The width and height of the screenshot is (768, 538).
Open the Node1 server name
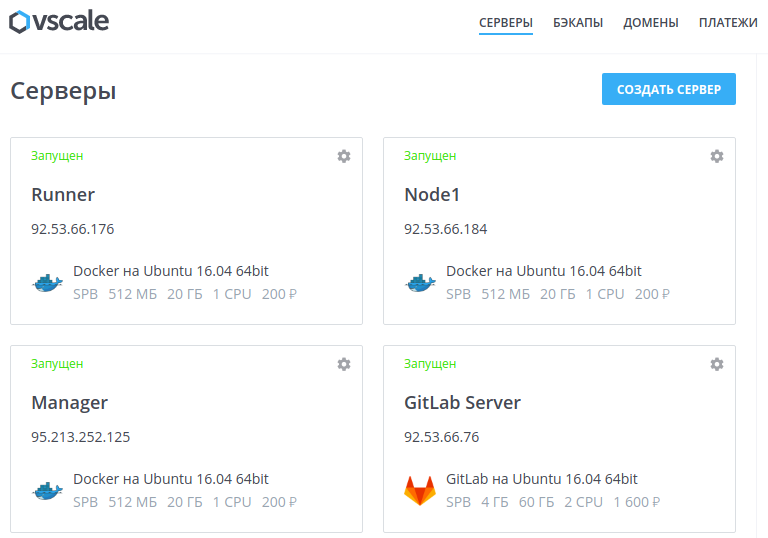[432, 195]
